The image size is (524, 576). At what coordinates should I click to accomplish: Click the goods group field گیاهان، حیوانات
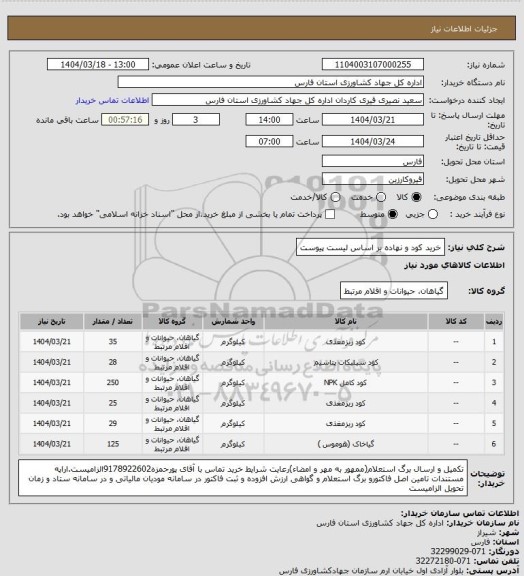tap(394, 291)
